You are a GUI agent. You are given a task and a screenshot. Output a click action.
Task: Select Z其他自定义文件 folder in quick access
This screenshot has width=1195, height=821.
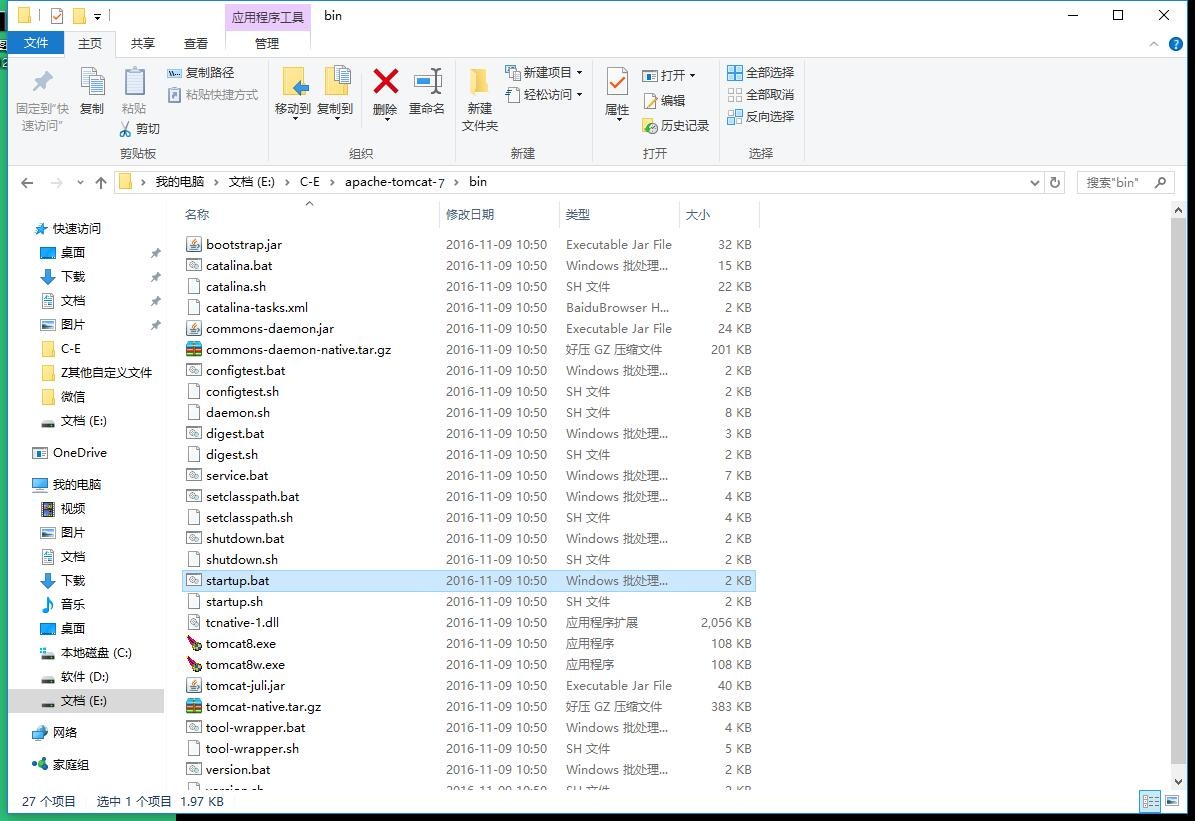(x=106, y=373)
